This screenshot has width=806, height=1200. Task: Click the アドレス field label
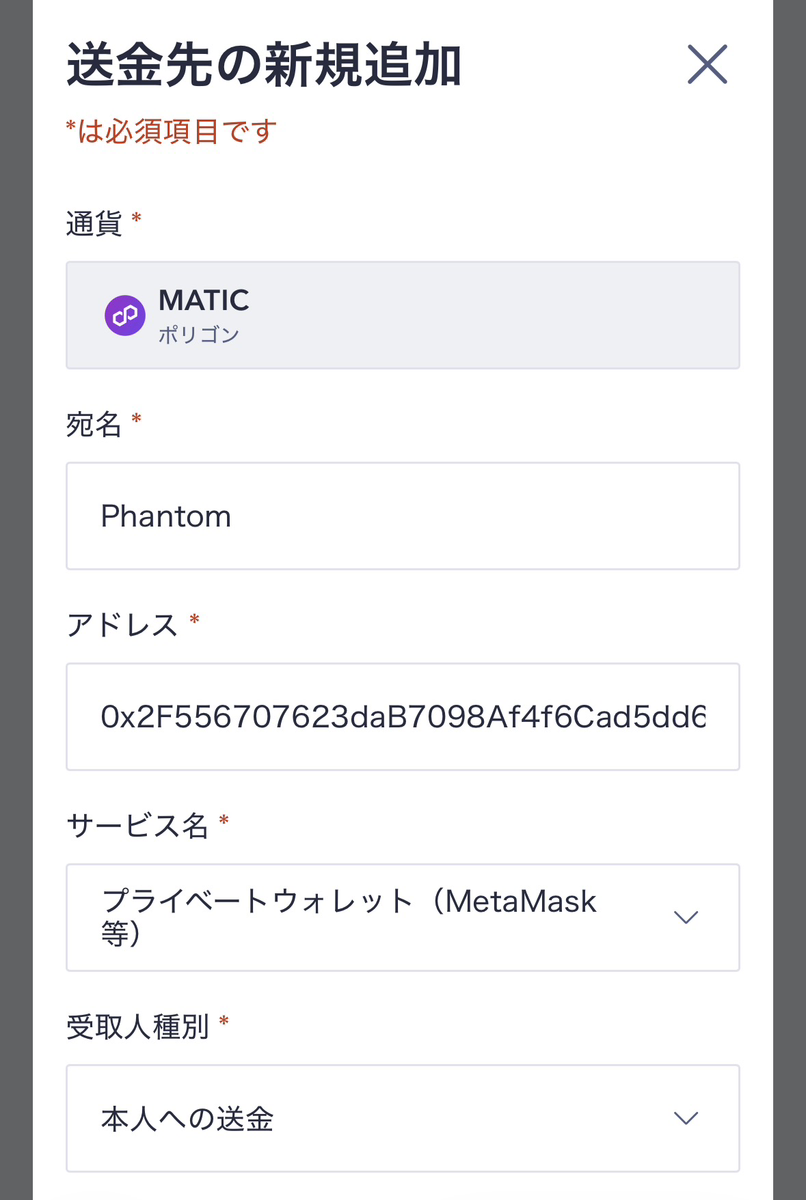point(122,625)
